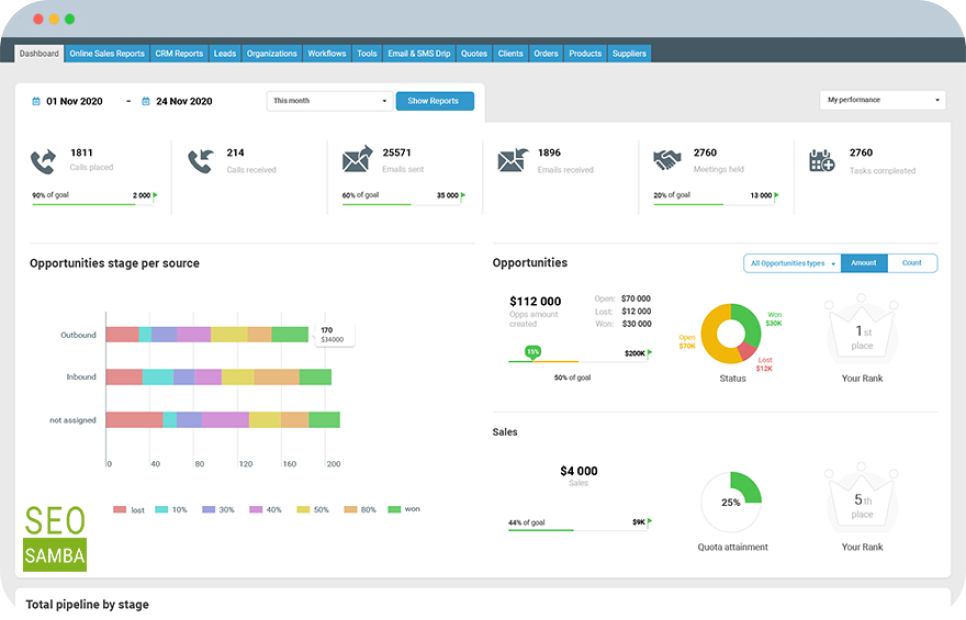Switch to the CRM Reports tab
The image size is (966, 620).
pyautogui.click(x=179, y=53)
